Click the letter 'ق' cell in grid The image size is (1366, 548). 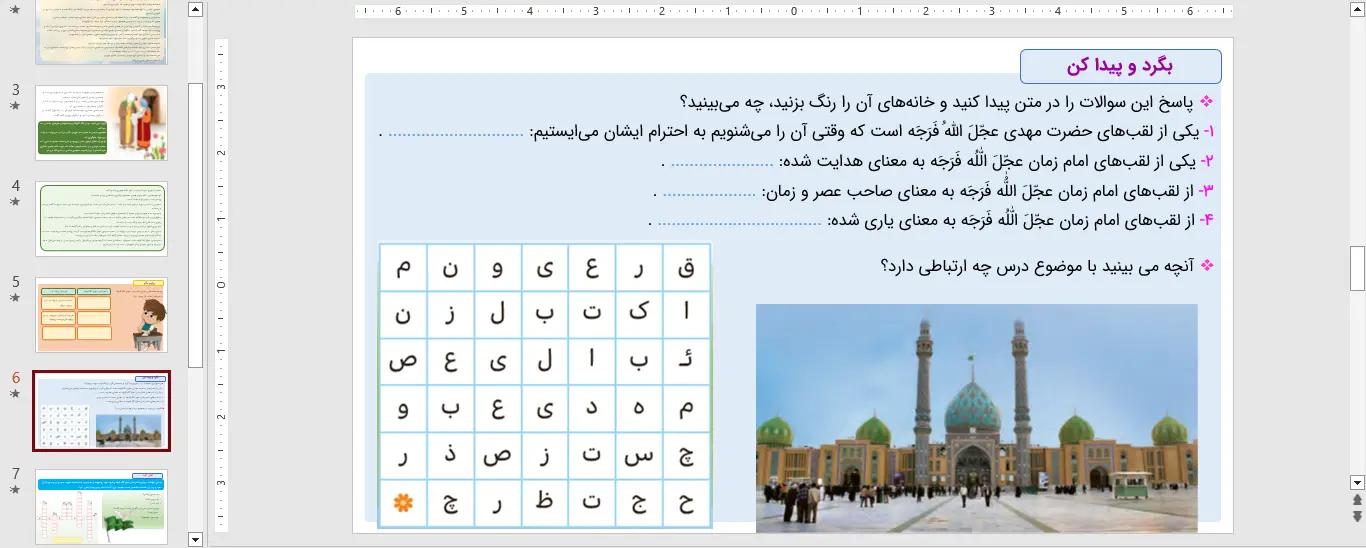pos(686,268)
